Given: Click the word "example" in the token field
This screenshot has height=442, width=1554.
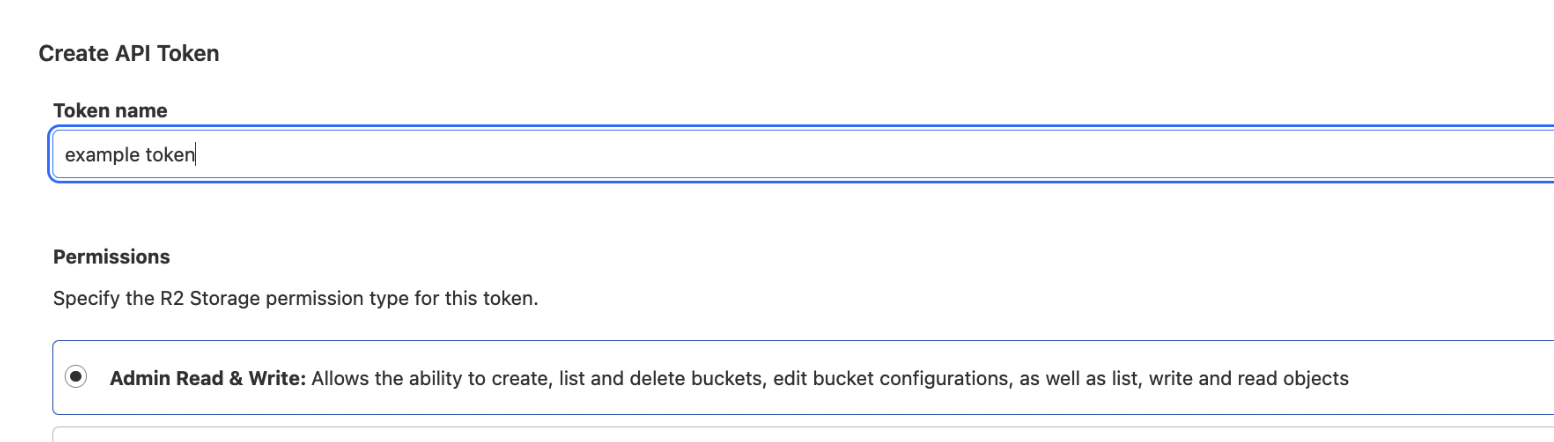Looking at the screenshot, I should click(x=96, y=155).
